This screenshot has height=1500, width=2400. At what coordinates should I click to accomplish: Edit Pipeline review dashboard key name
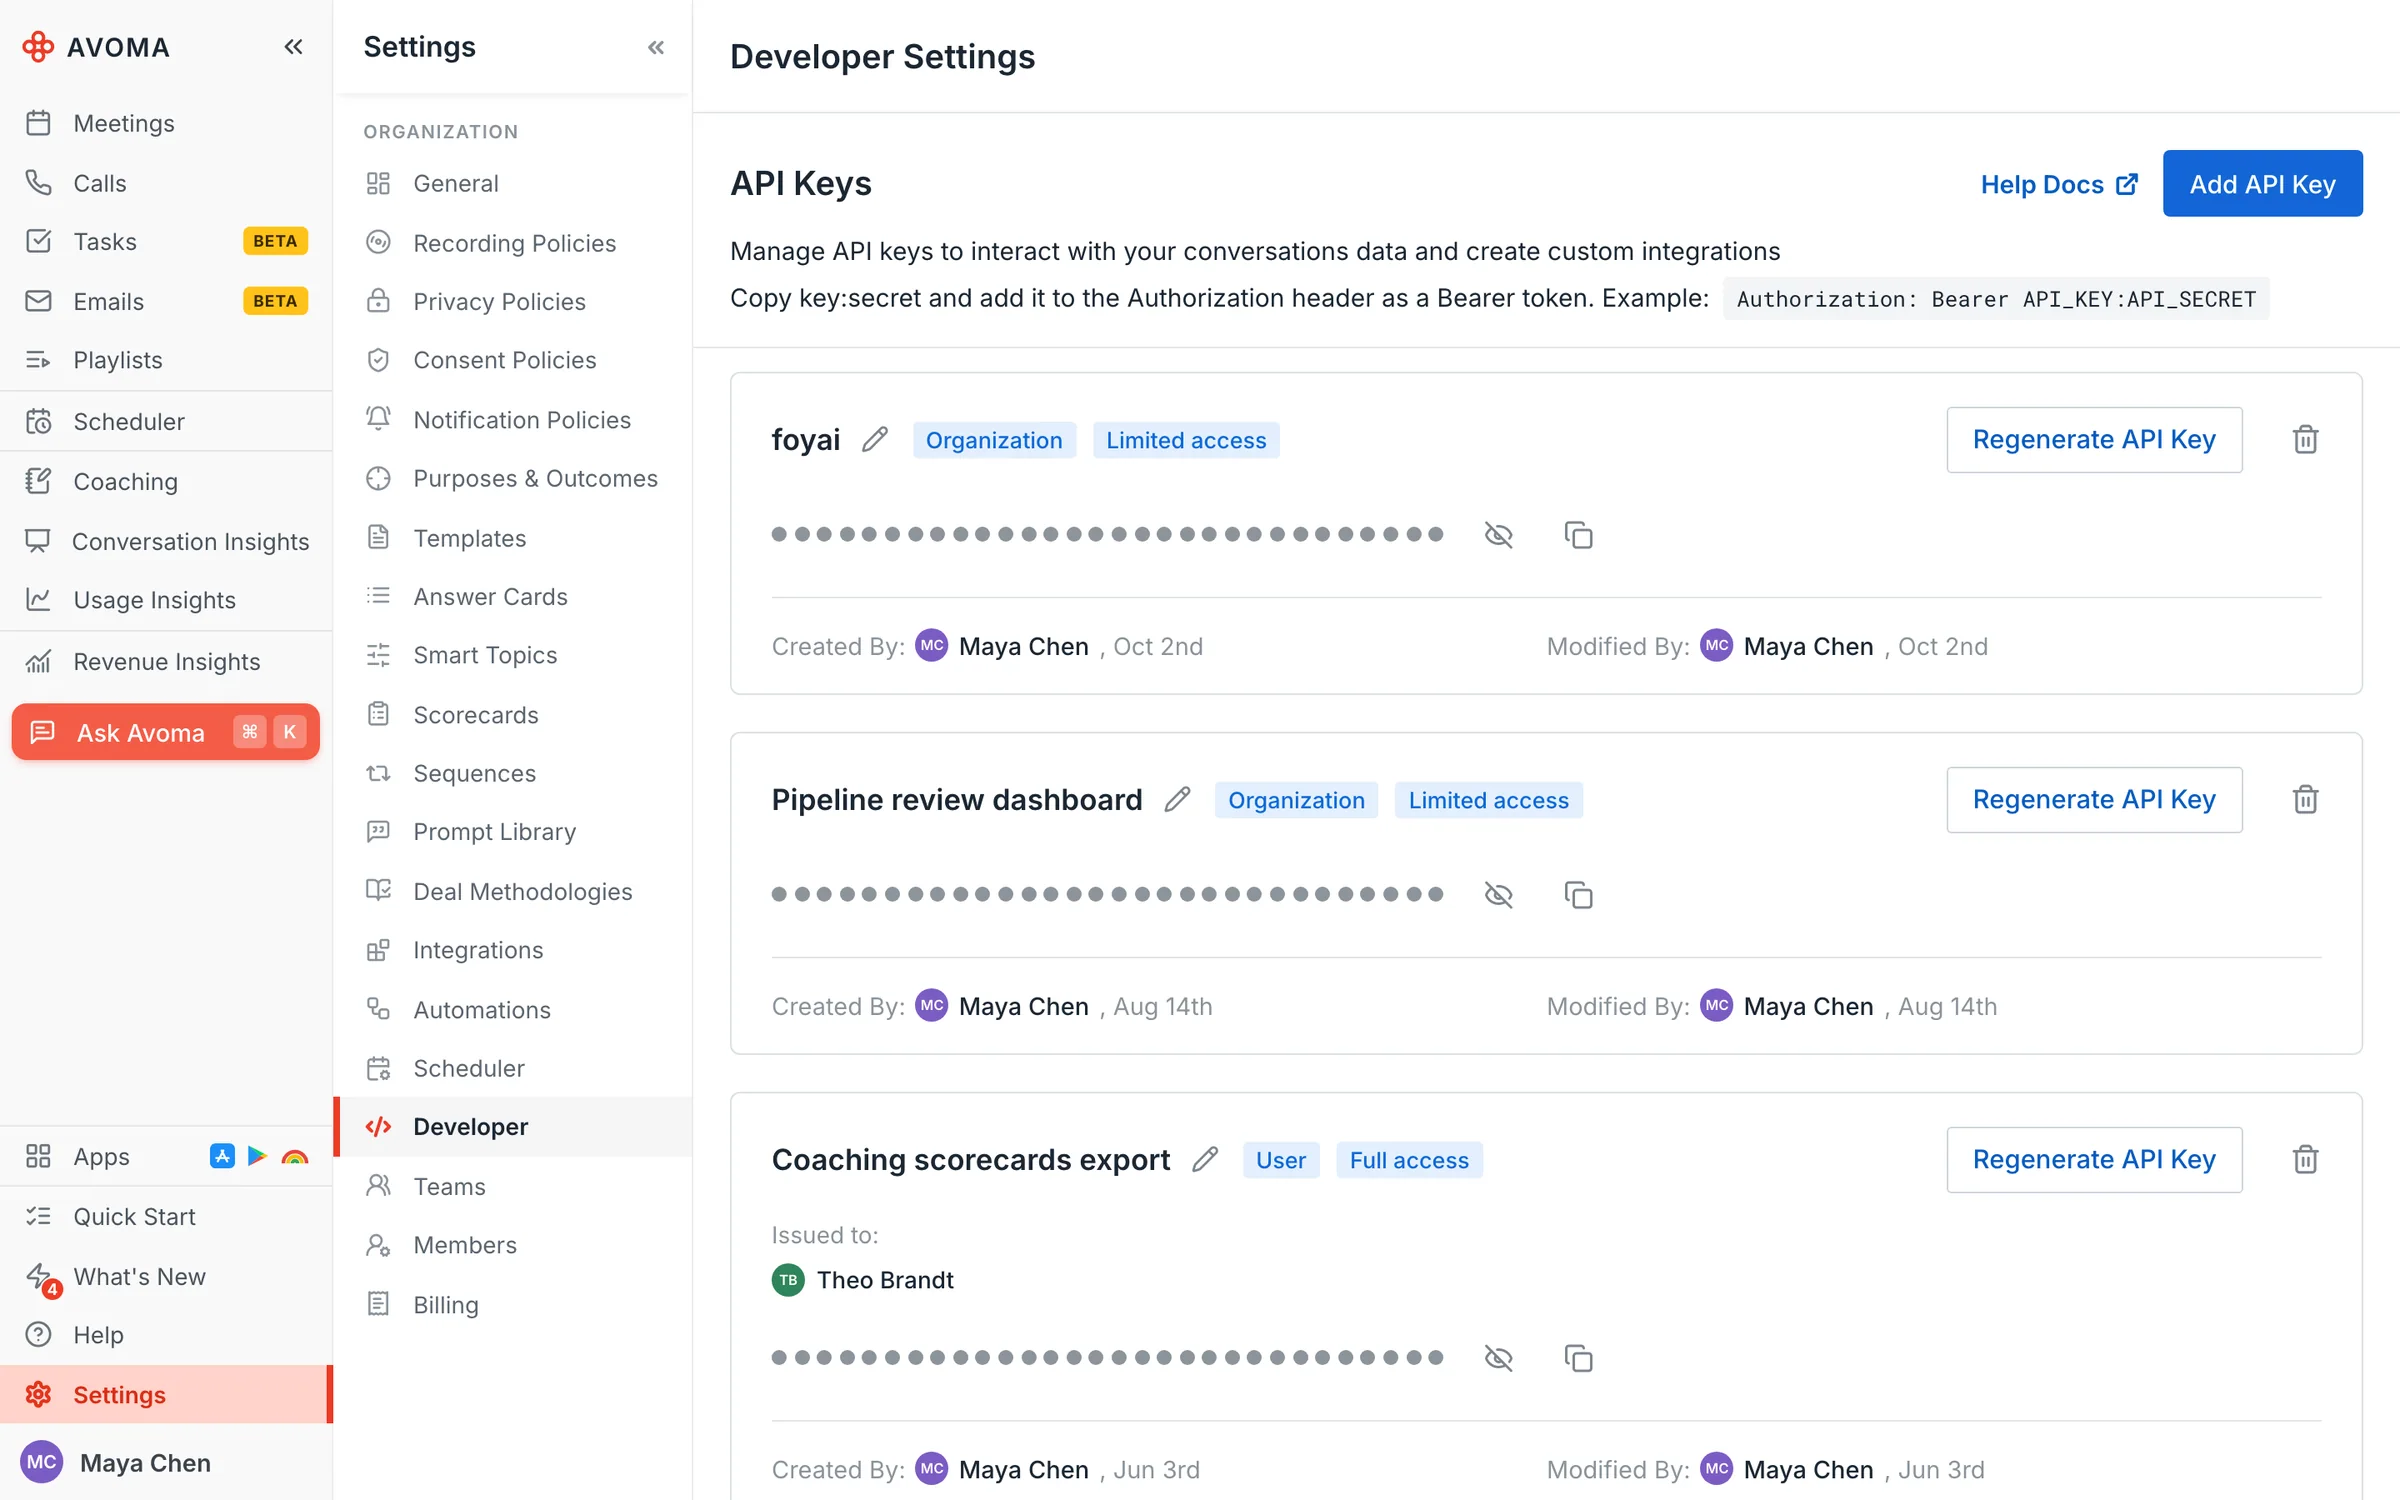[x=1177, y=799]
